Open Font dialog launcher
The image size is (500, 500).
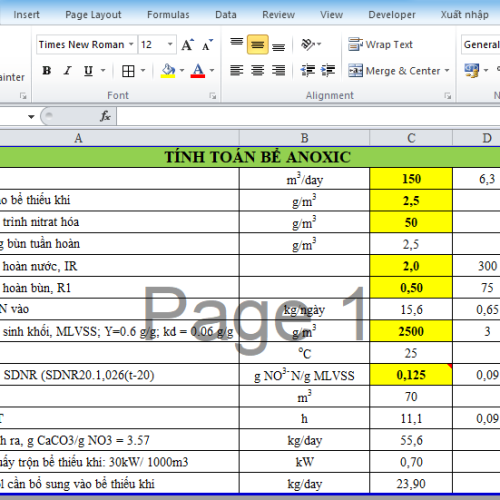point(212,96)
